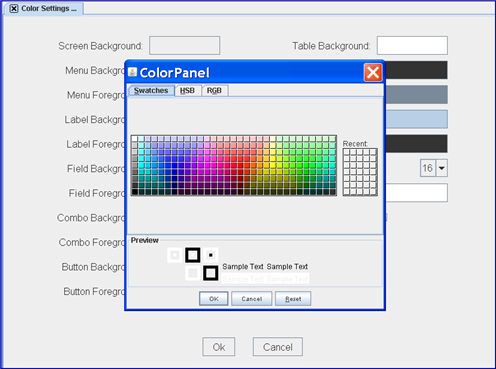Click Cancel at bottom of Color Settings
496x369 pixels.
278,347
